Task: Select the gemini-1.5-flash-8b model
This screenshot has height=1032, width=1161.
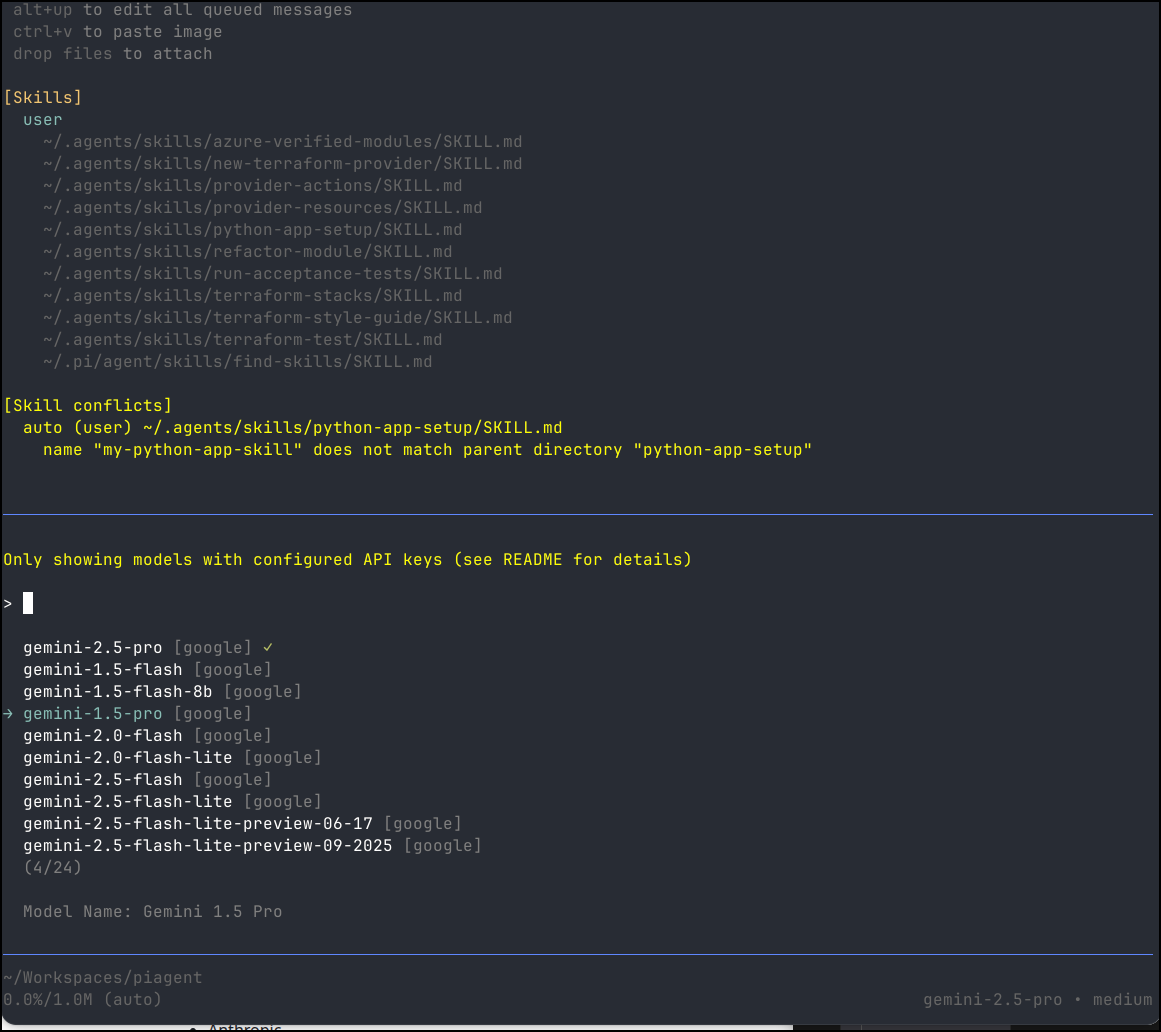Action: 117,692
